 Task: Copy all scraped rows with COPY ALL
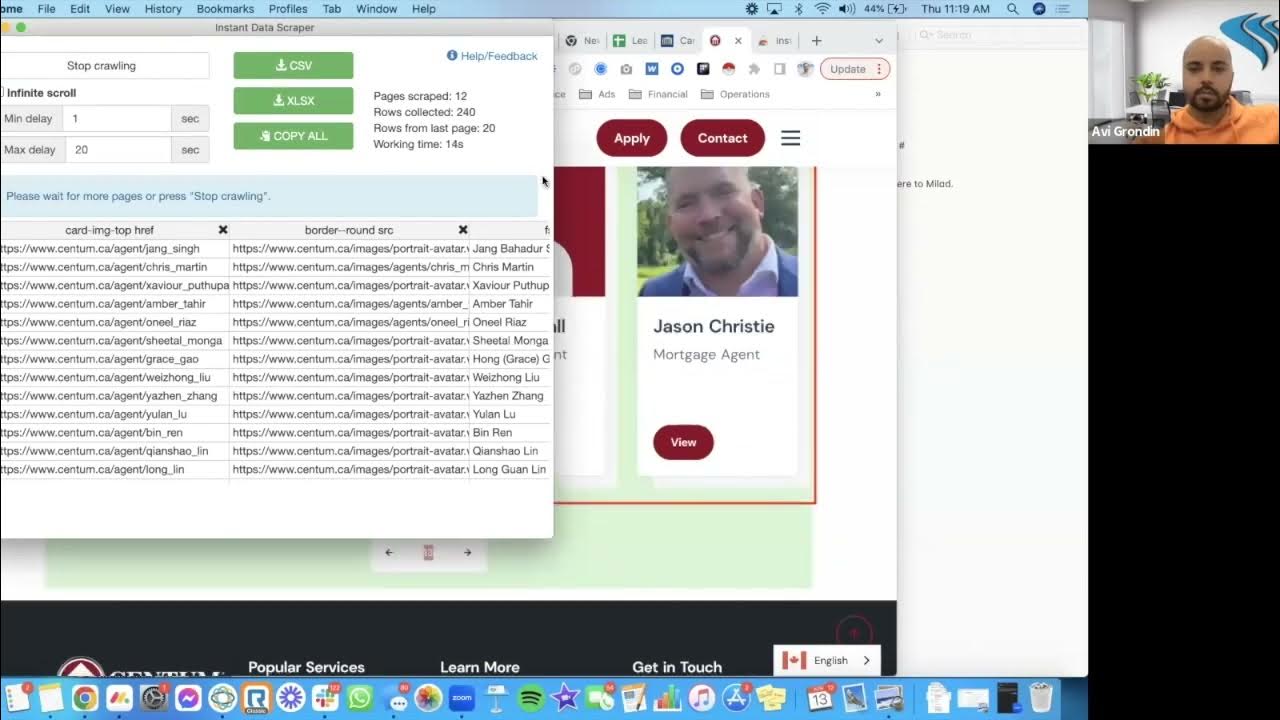tap(293, 136)
